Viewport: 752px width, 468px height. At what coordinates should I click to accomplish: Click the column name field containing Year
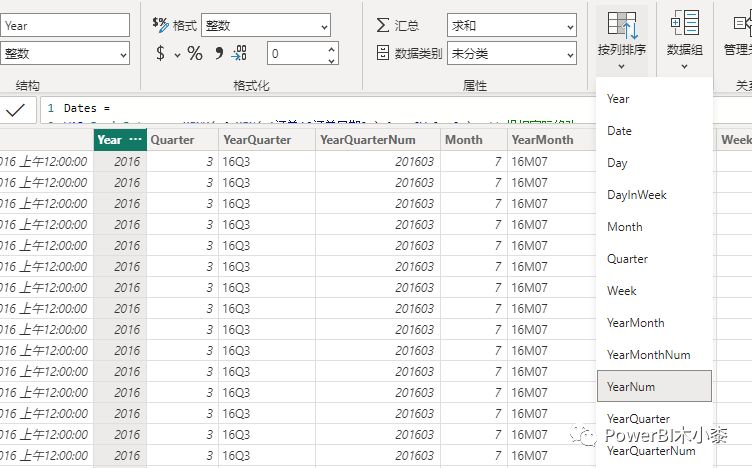coord(65,25)
